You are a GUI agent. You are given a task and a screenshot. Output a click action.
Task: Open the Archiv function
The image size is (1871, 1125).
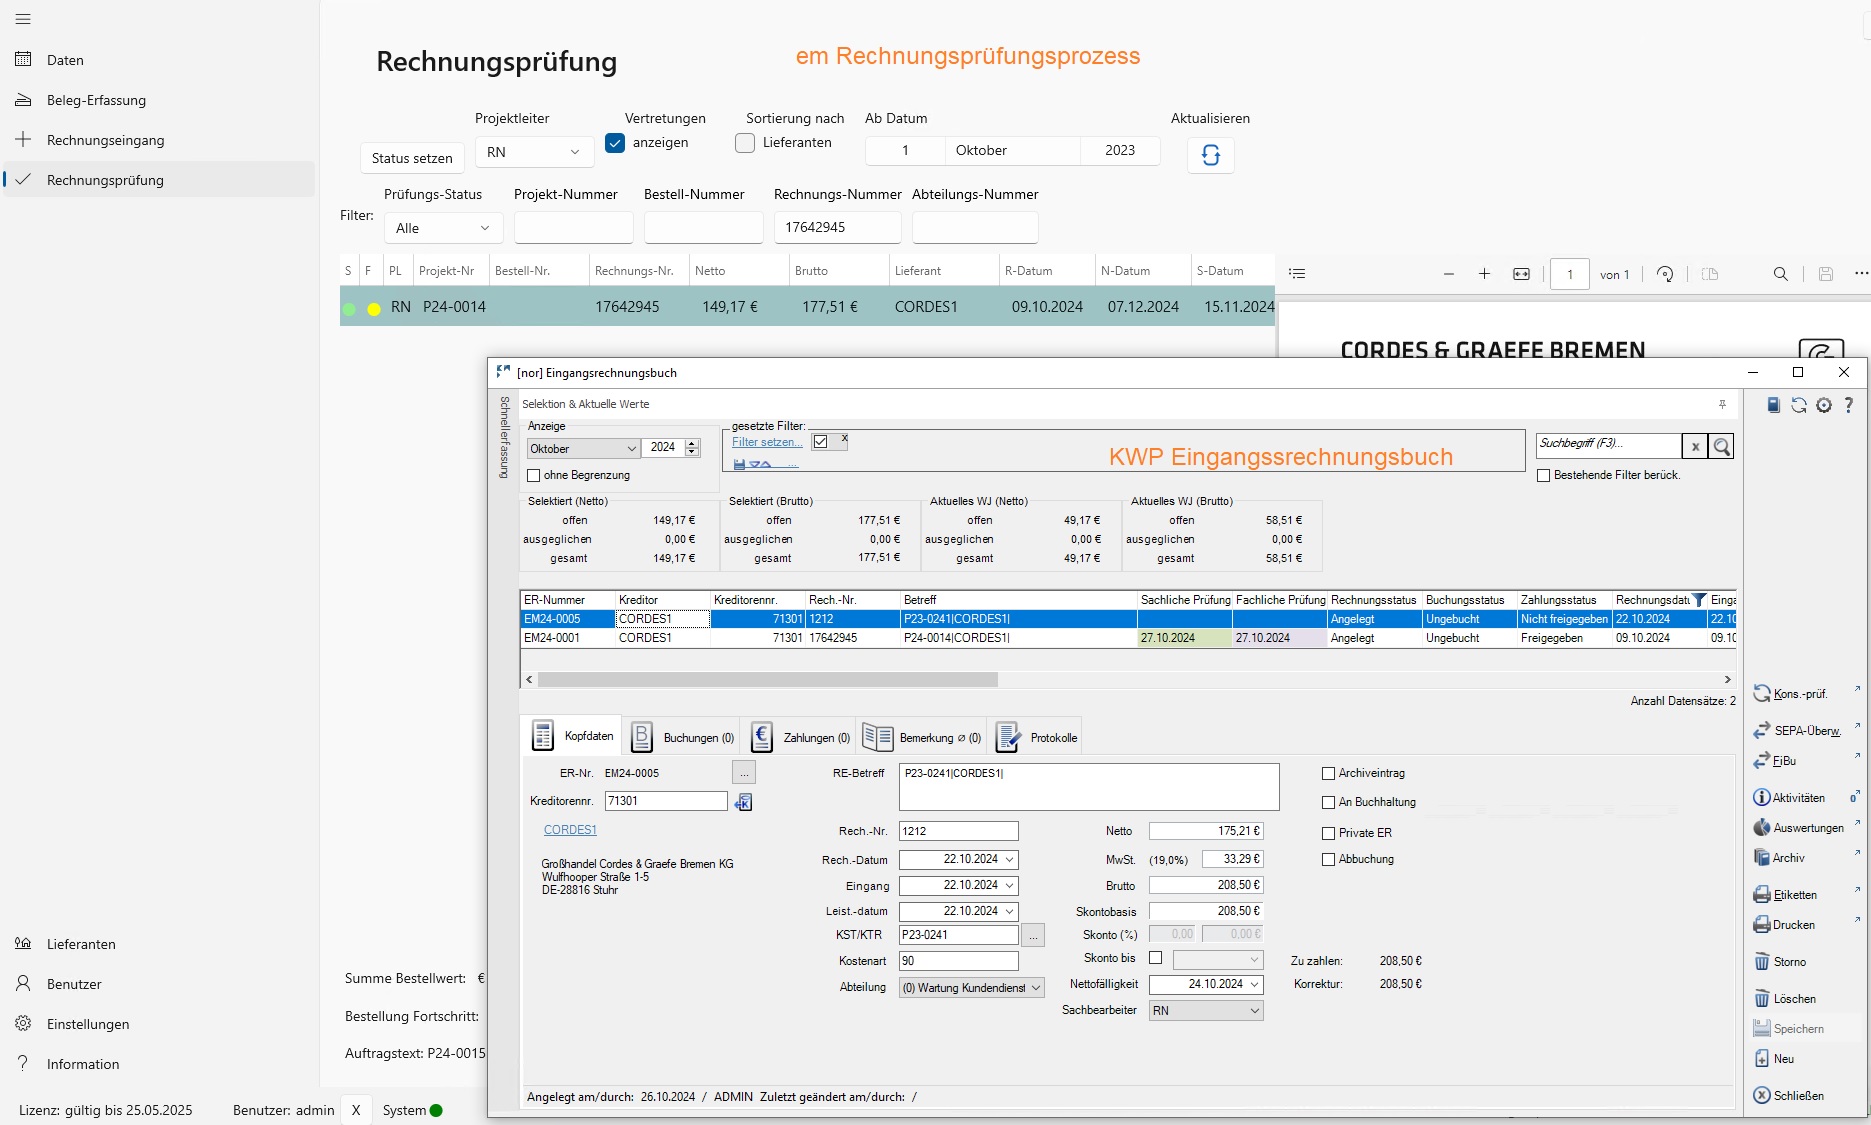pos(1779,858)
